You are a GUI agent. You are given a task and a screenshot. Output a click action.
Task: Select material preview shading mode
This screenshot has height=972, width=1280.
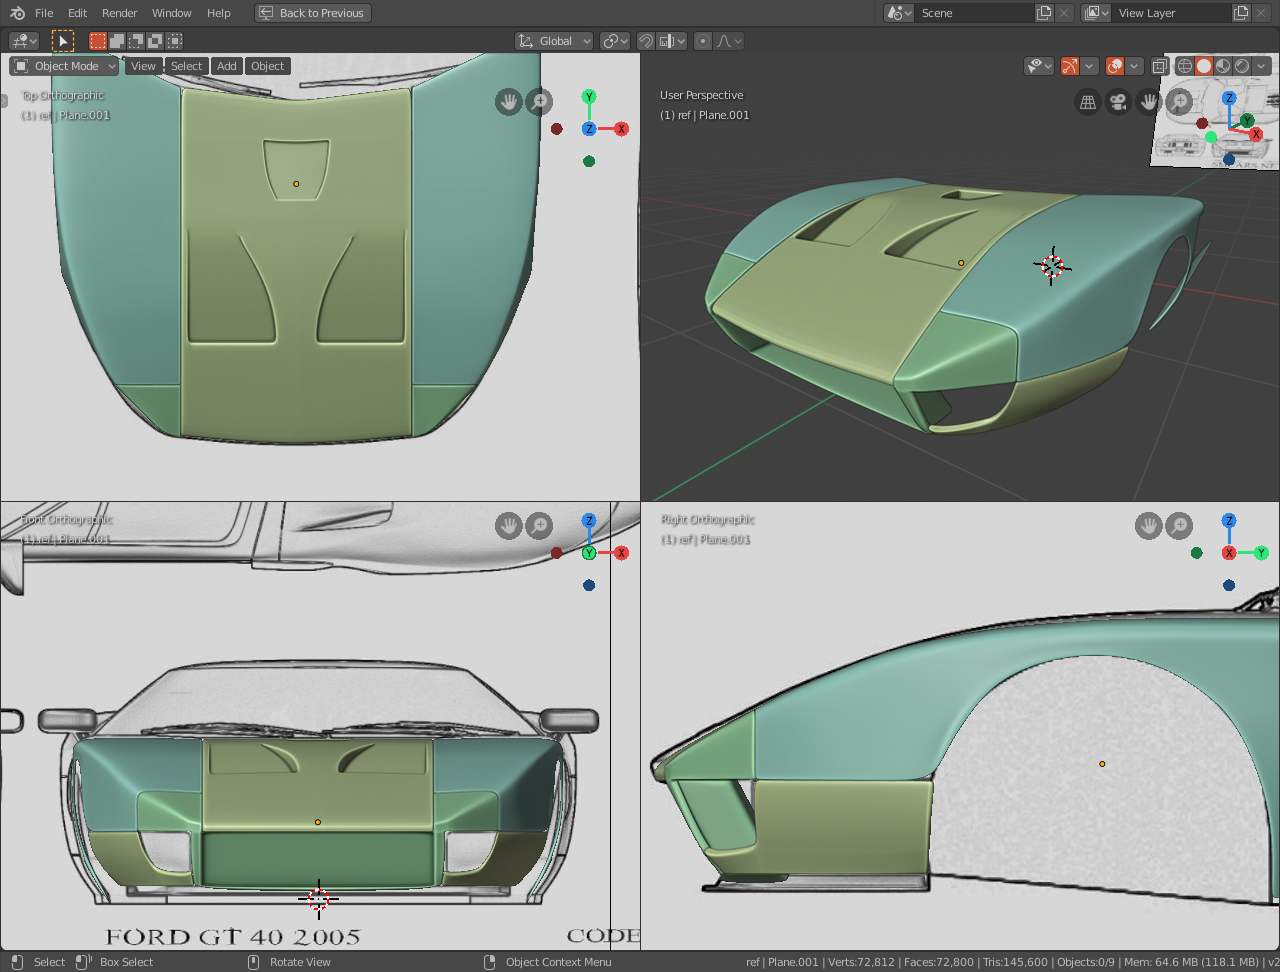coord(1223,66)
